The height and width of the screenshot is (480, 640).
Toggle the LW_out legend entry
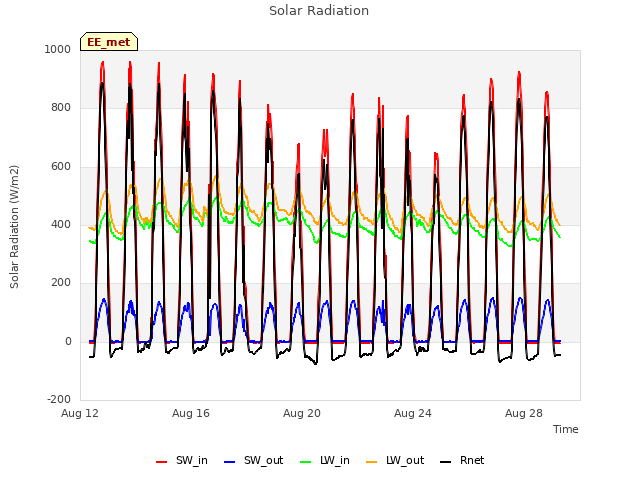[x=395, y=460]
